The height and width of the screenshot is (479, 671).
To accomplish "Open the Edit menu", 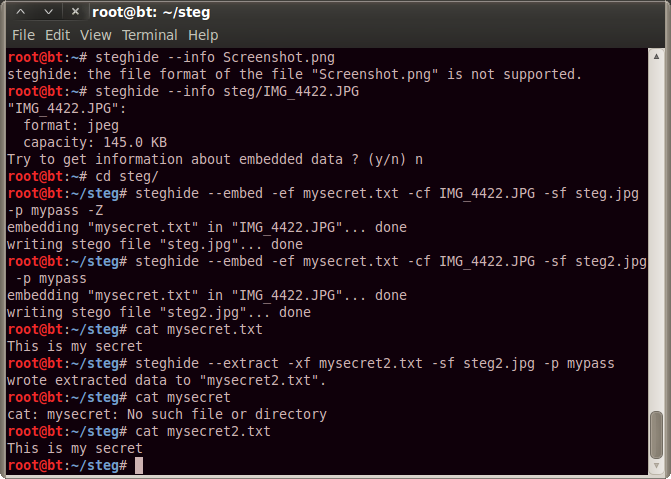I will (58, 35).
